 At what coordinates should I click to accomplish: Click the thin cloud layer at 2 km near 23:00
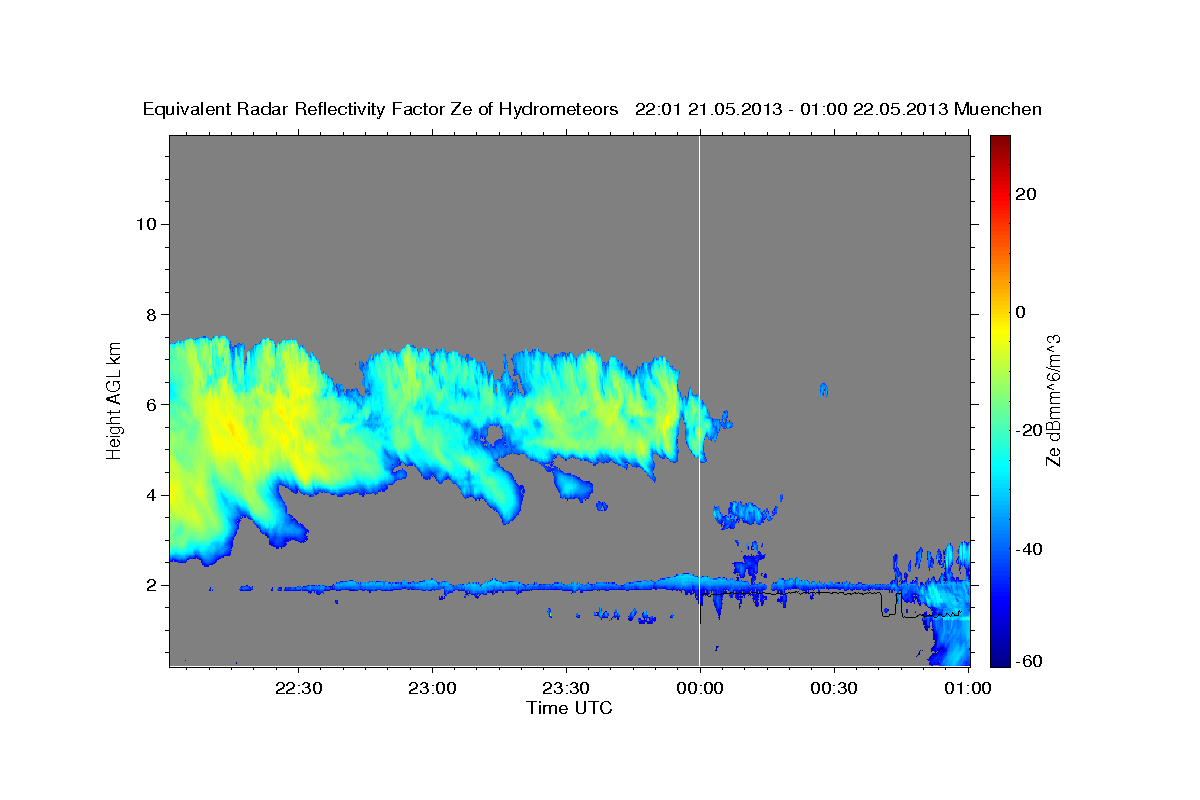pyautogui.click(x=432, y=585)
